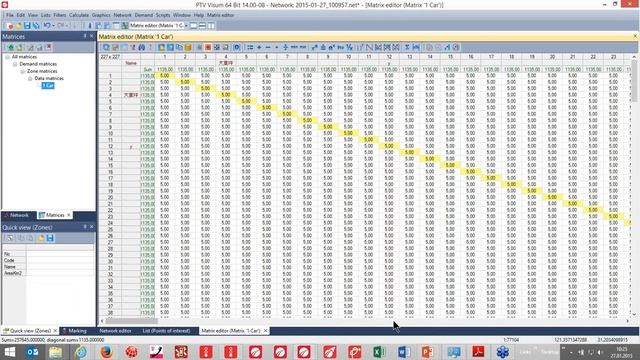Screen dimensions: 640x360
Task: Open the network file folder icon in the toolbar
Action: point(18,26)
